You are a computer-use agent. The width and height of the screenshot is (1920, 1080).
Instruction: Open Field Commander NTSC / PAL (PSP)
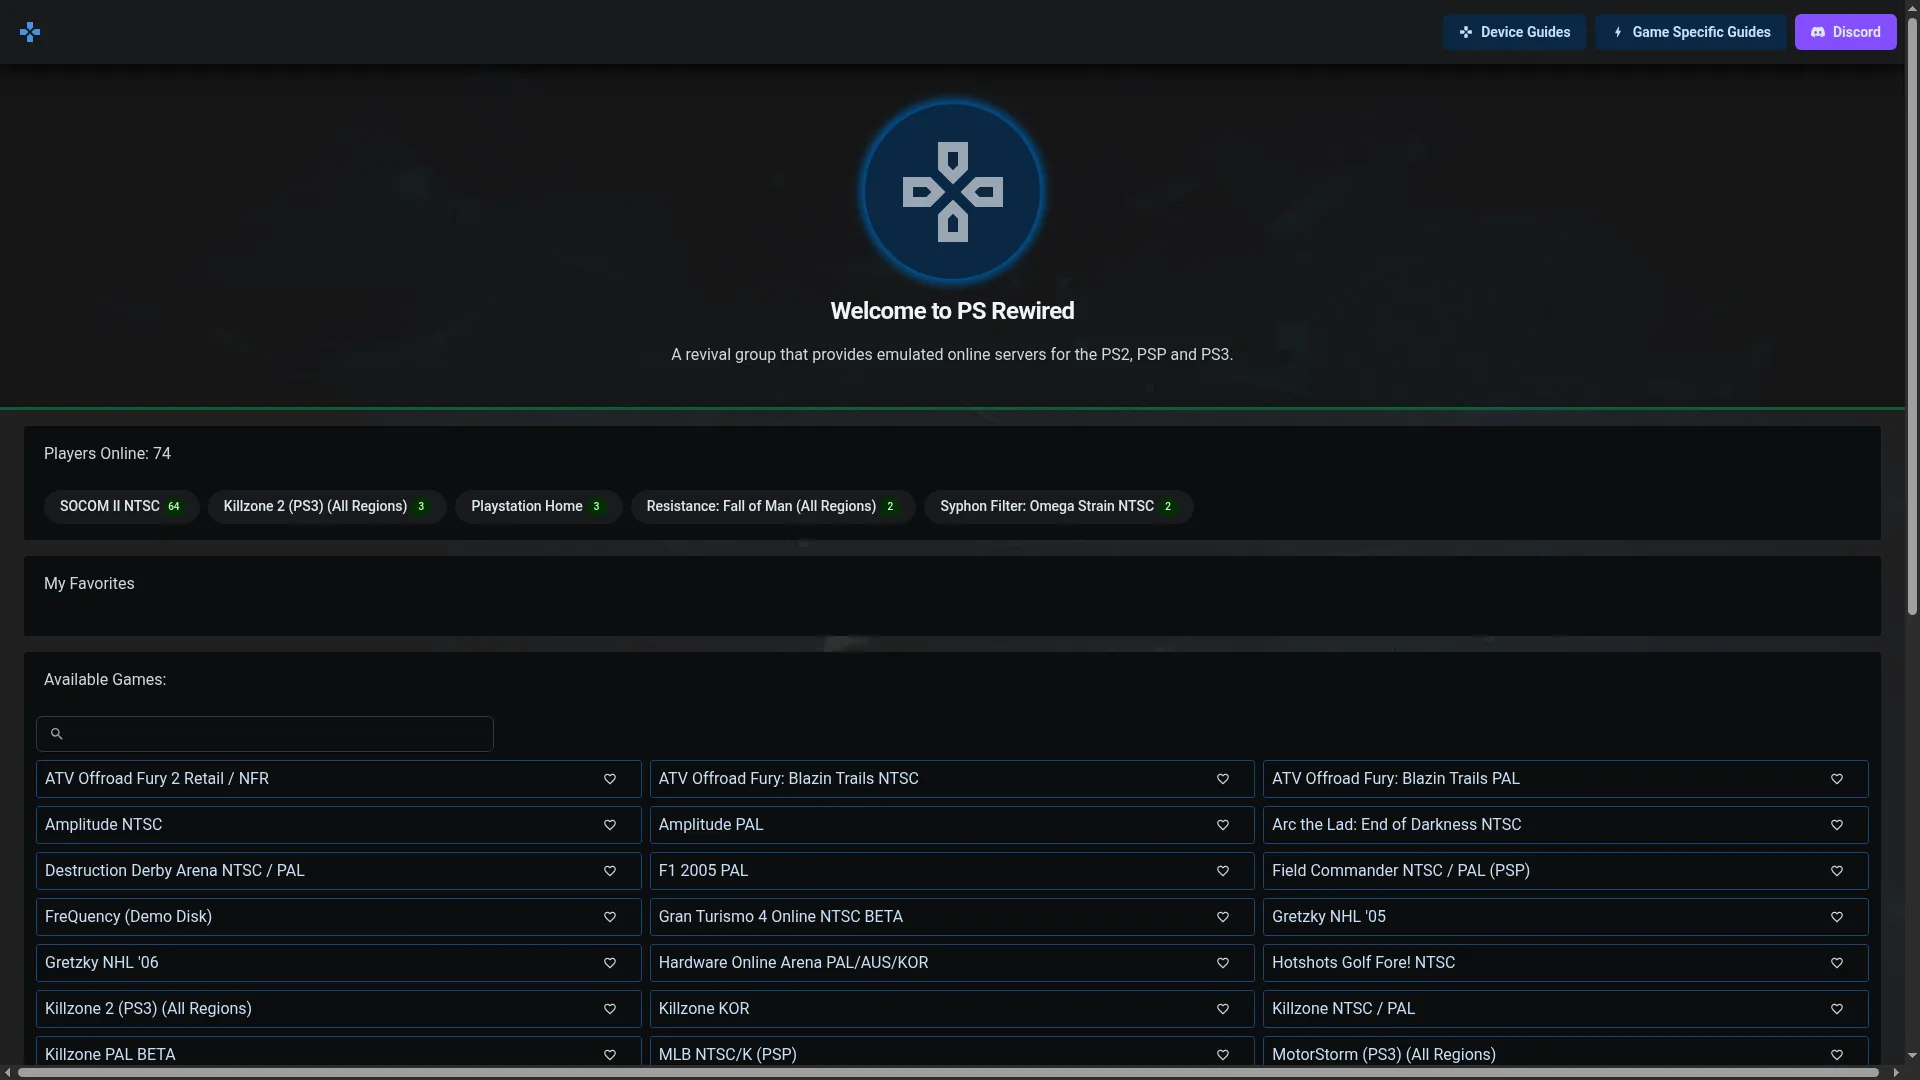tap(1565, 871)
